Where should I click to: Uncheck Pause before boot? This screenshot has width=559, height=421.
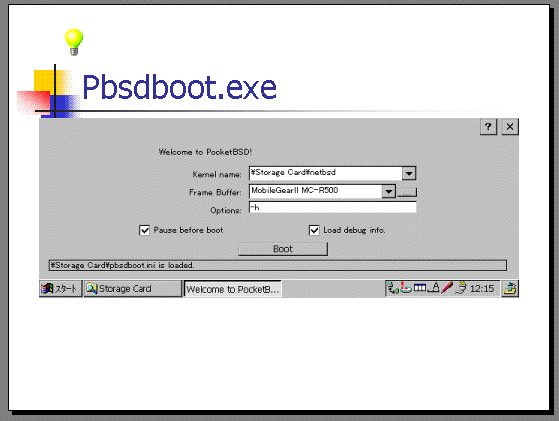(x=144, y=230)
